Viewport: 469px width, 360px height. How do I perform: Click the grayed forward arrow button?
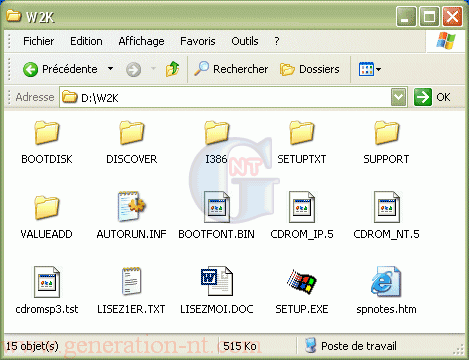[133, 70]
